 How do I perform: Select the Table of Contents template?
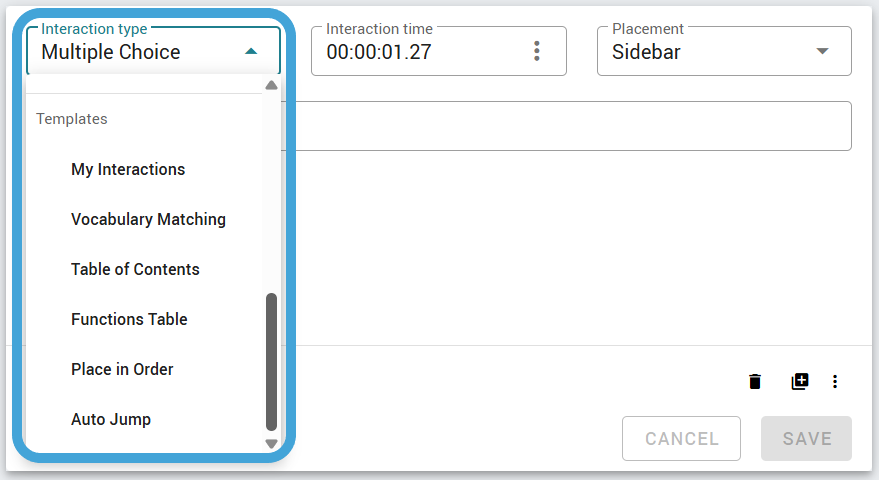click(135, 269)
